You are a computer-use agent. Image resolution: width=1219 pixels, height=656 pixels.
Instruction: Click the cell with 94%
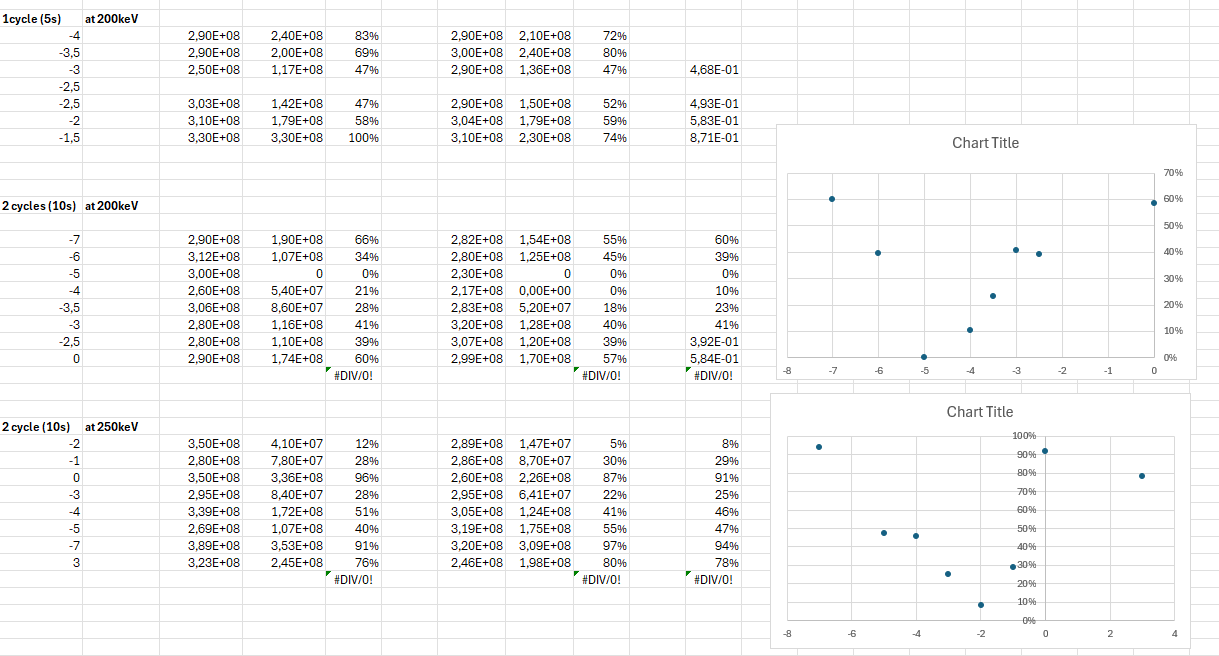point(713,546)
